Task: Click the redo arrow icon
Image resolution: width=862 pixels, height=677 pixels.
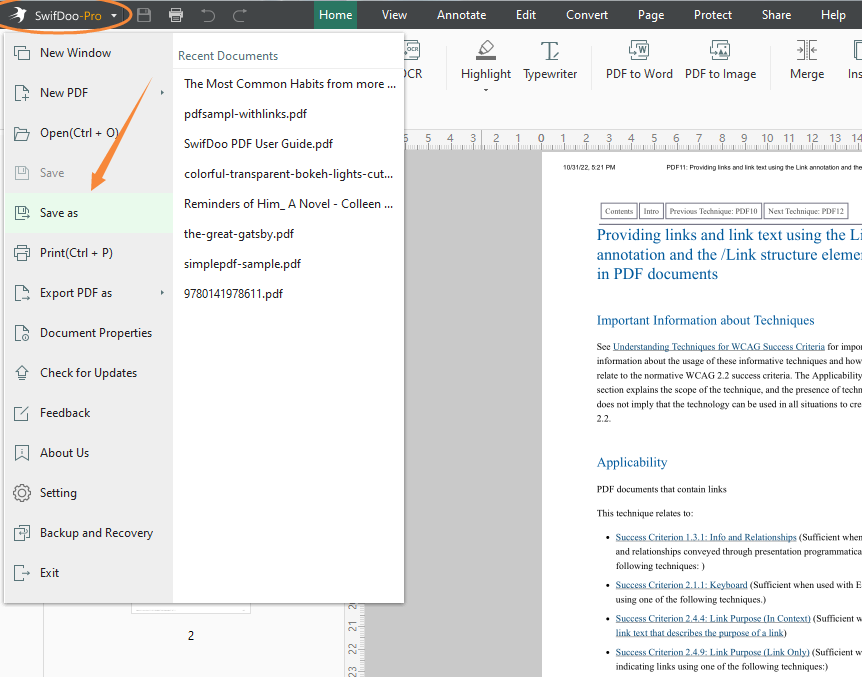Action: click(x=240, y=15)
